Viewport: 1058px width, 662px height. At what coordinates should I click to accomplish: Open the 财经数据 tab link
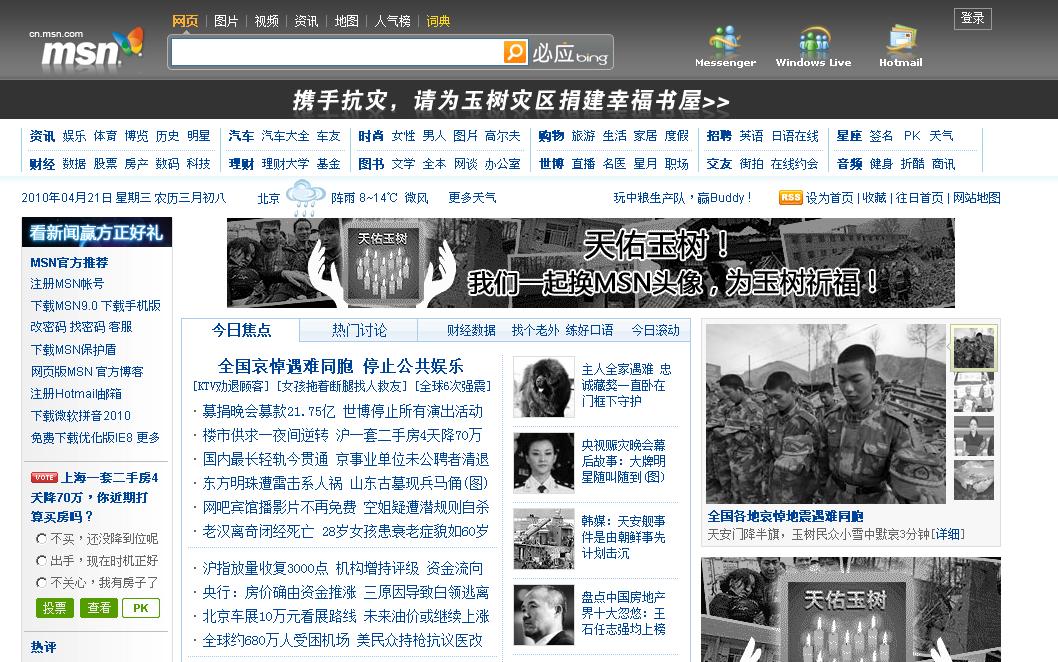tap(471, 330)
